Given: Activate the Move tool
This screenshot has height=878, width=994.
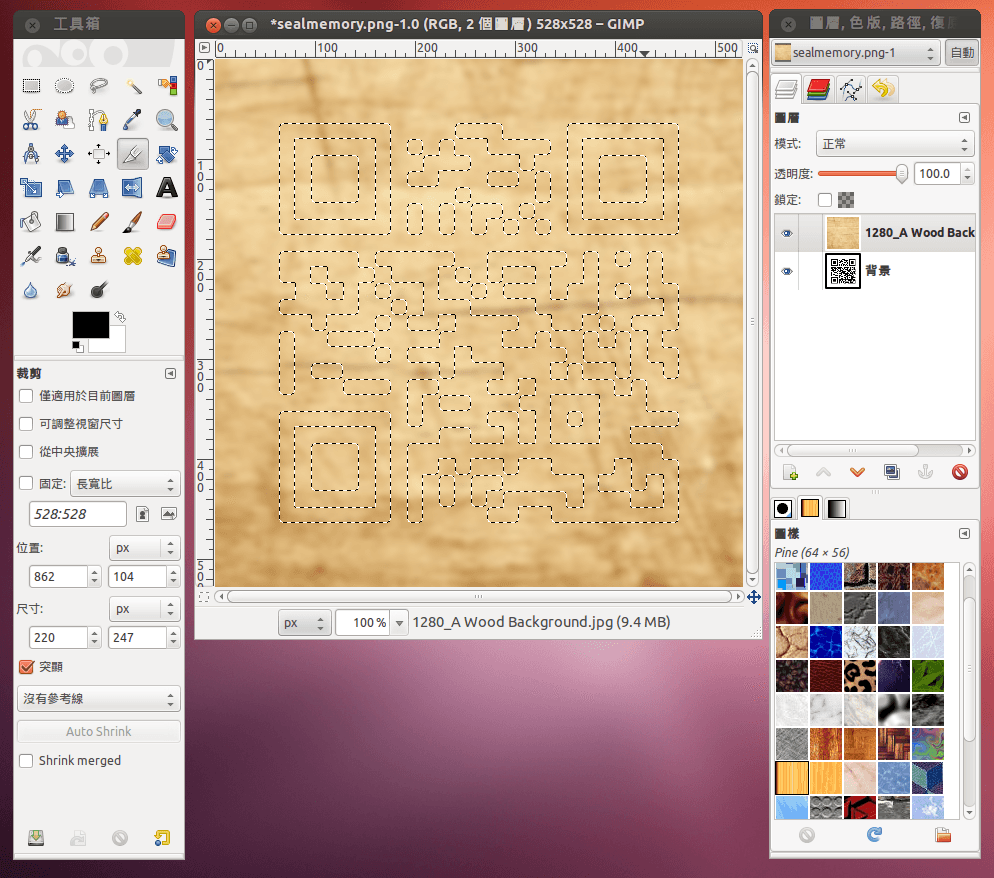Looking at the screenshot, I should (65, 154).
